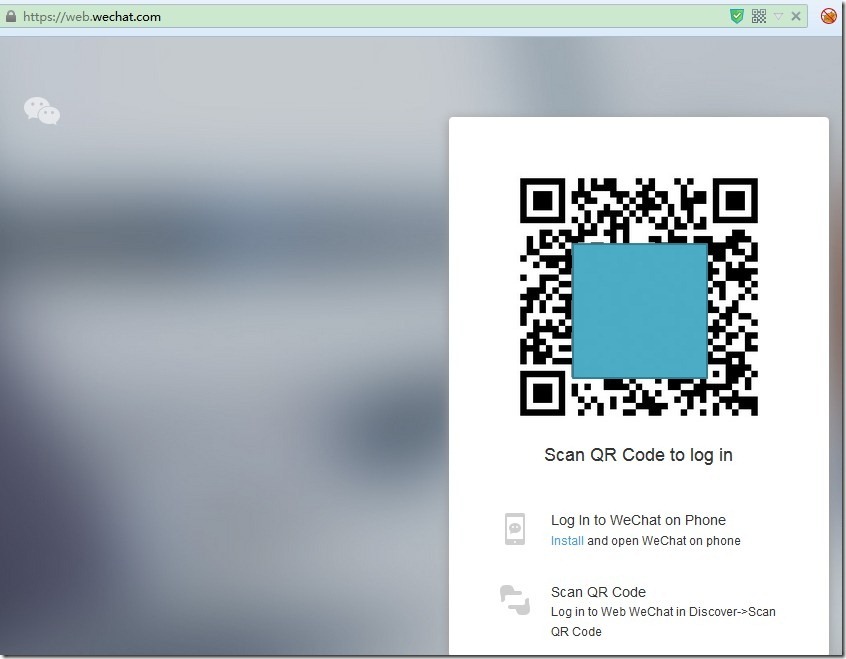The image size is (846, 659).
Task: Click 'and open WeChat on phone' text
Action: (664, 541)
